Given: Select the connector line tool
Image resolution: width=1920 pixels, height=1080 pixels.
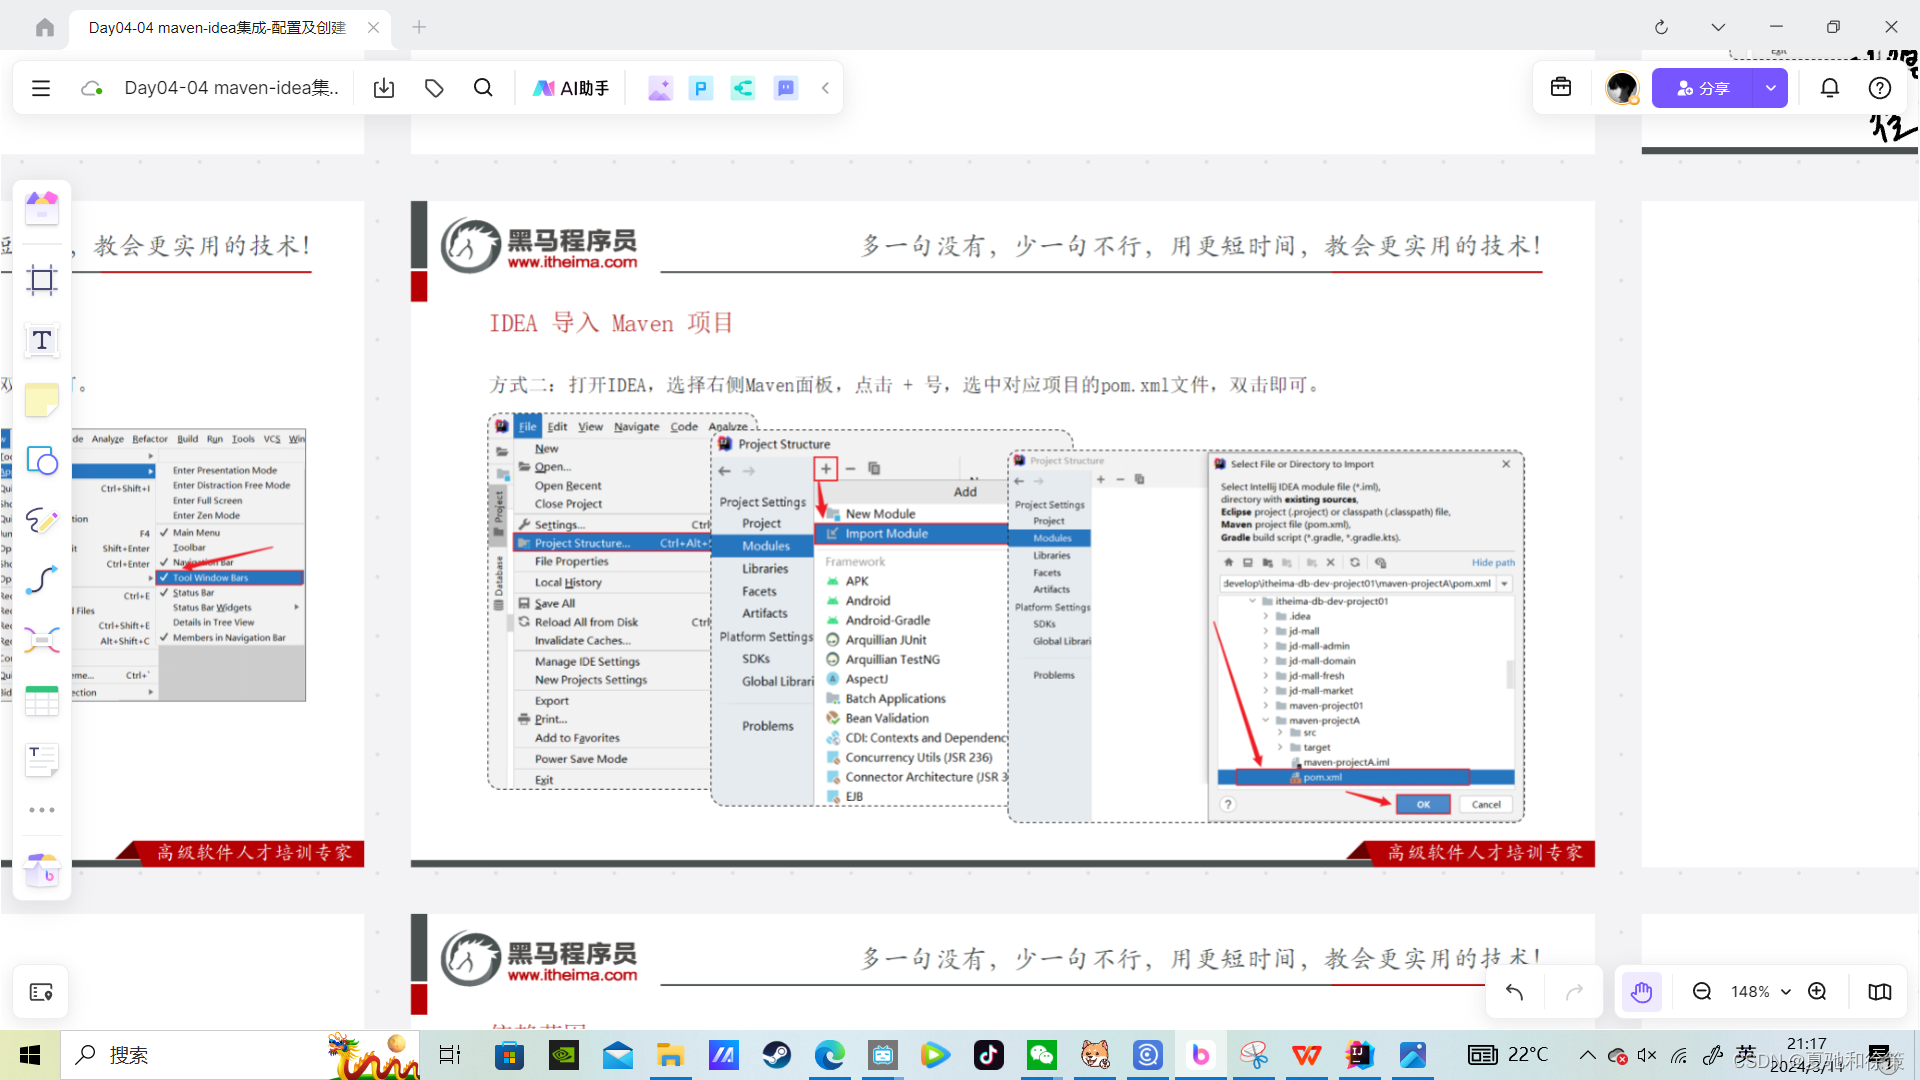Looking at the screenshot, I should pos(42,580).
